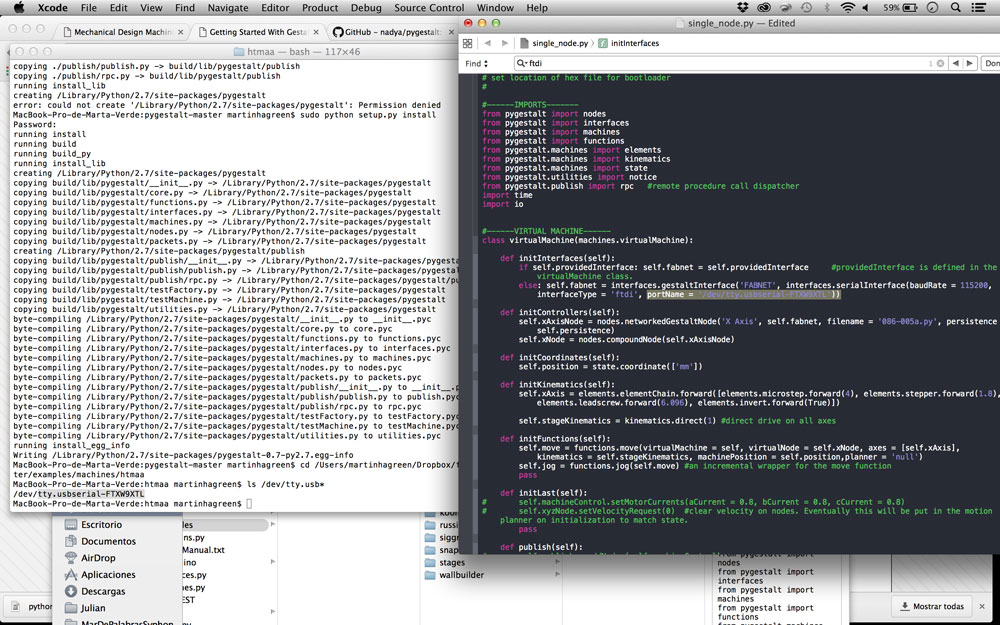
Task: Select the wallbuilder folder in Finder
Action: tap(455, 575)
